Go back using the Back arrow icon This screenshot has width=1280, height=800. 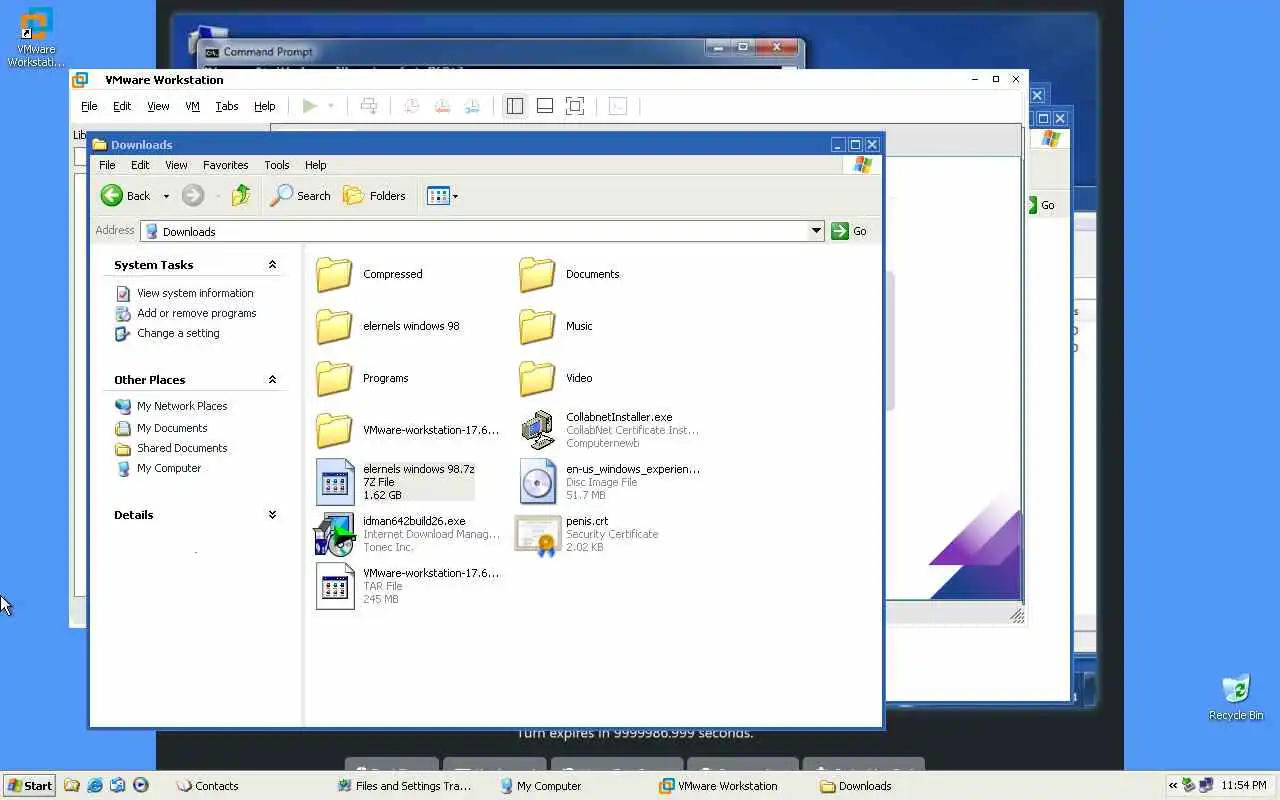pos(112,196)
